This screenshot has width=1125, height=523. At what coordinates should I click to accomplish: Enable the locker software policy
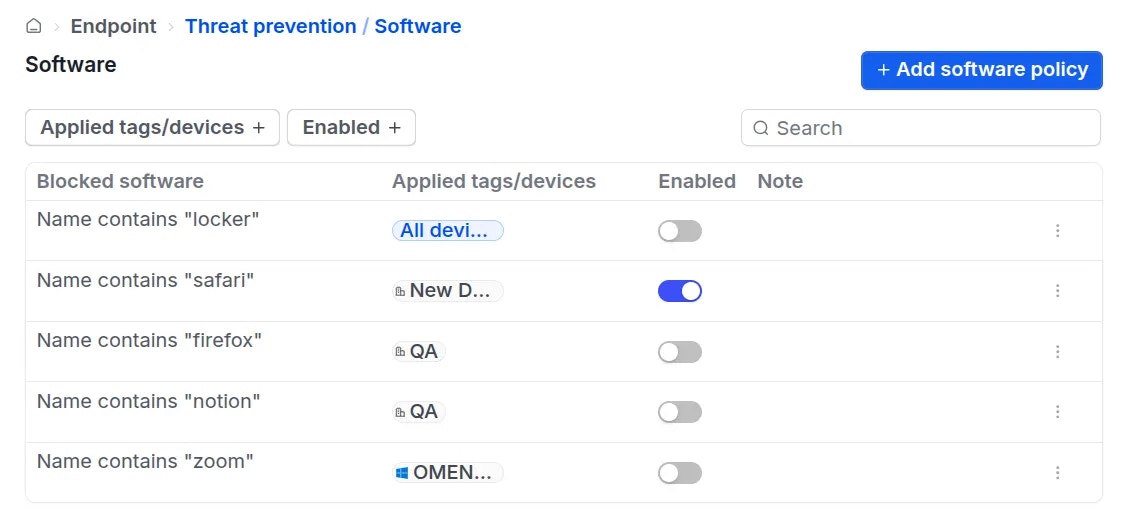click(x=680, y=231)
